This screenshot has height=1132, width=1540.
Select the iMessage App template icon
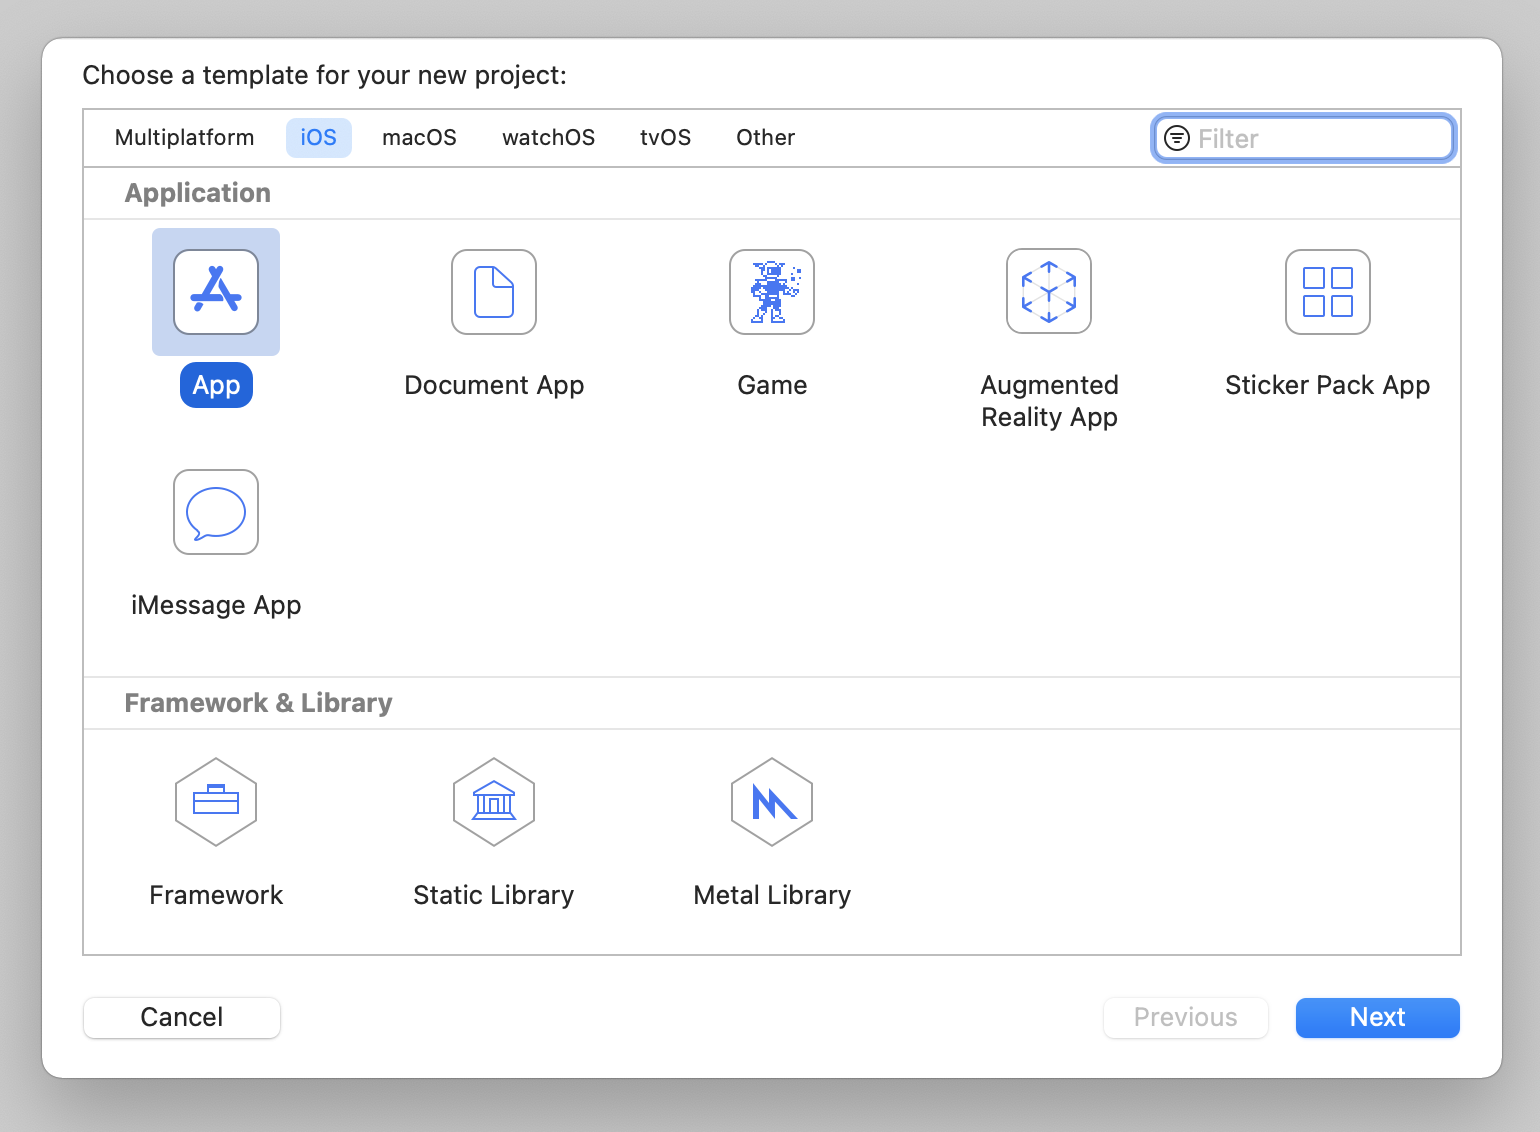[x=216, y=512]
